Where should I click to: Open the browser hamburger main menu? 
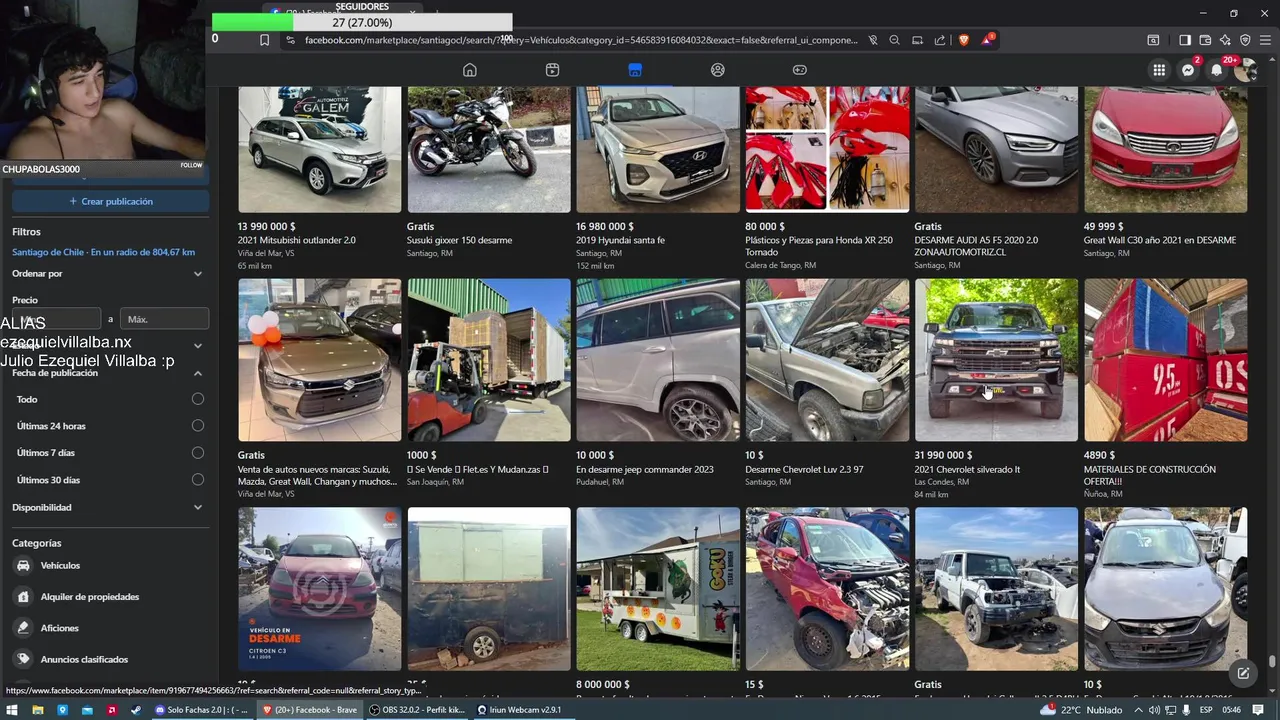coord(1264,40)
